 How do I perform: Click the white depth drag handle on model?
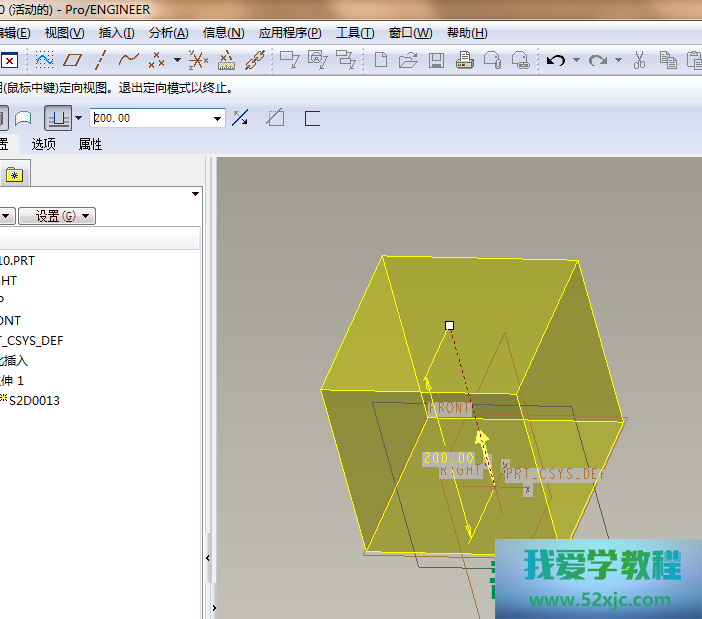tap(449, 325)
